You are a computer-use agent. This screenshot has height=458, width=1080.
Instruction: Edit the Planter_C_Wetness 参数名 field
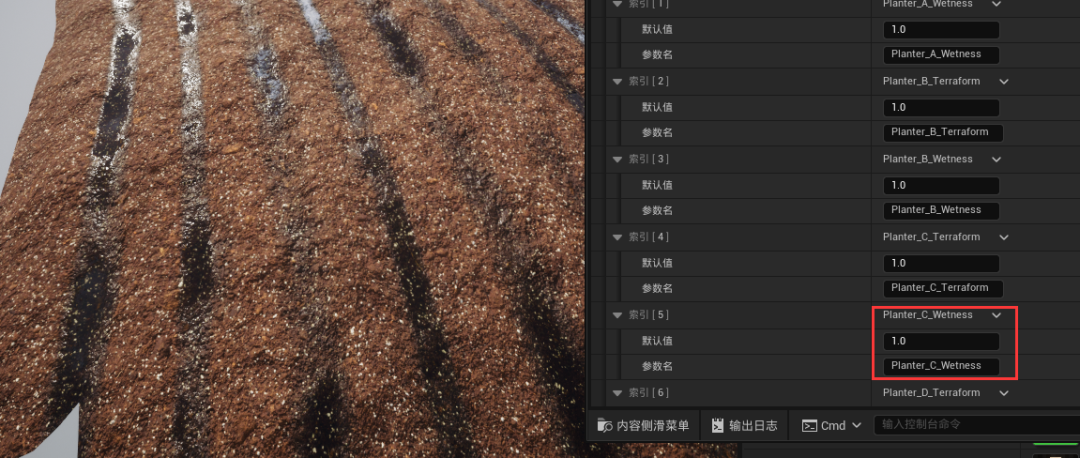(941, 366)
